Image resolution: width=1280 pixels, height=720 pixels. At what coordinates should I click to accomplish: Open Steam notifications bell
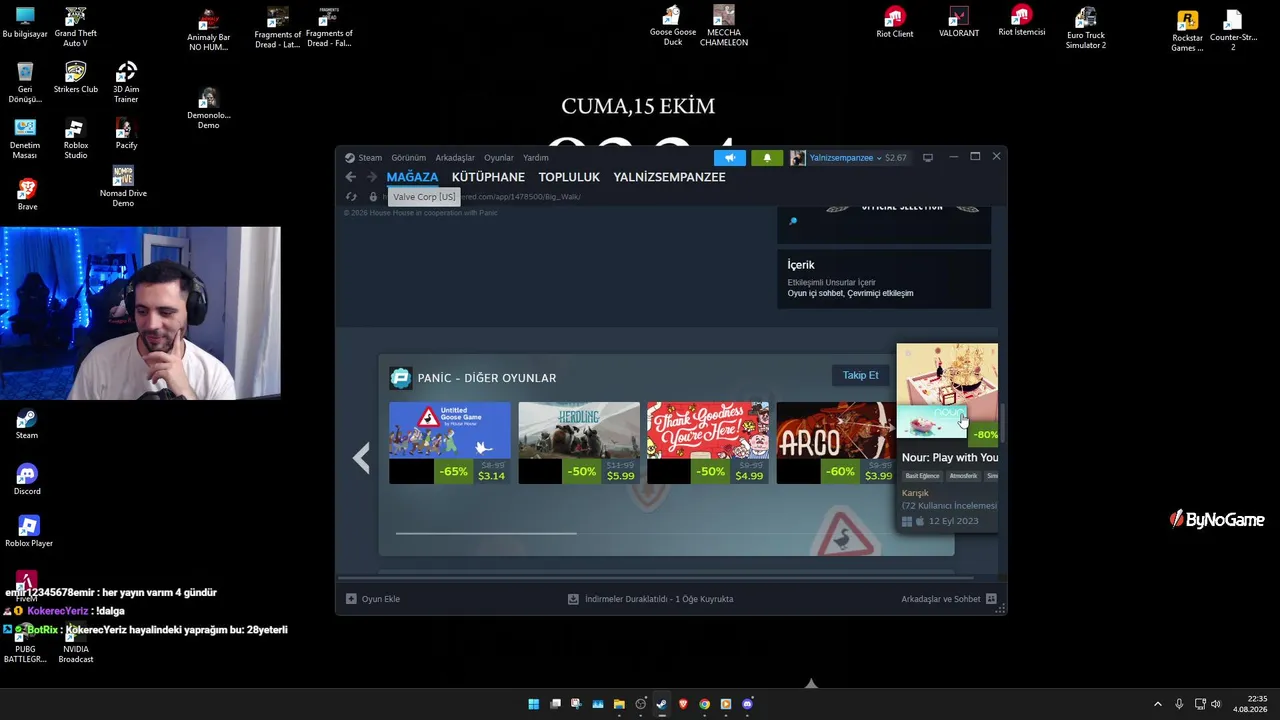coord(767,158)
